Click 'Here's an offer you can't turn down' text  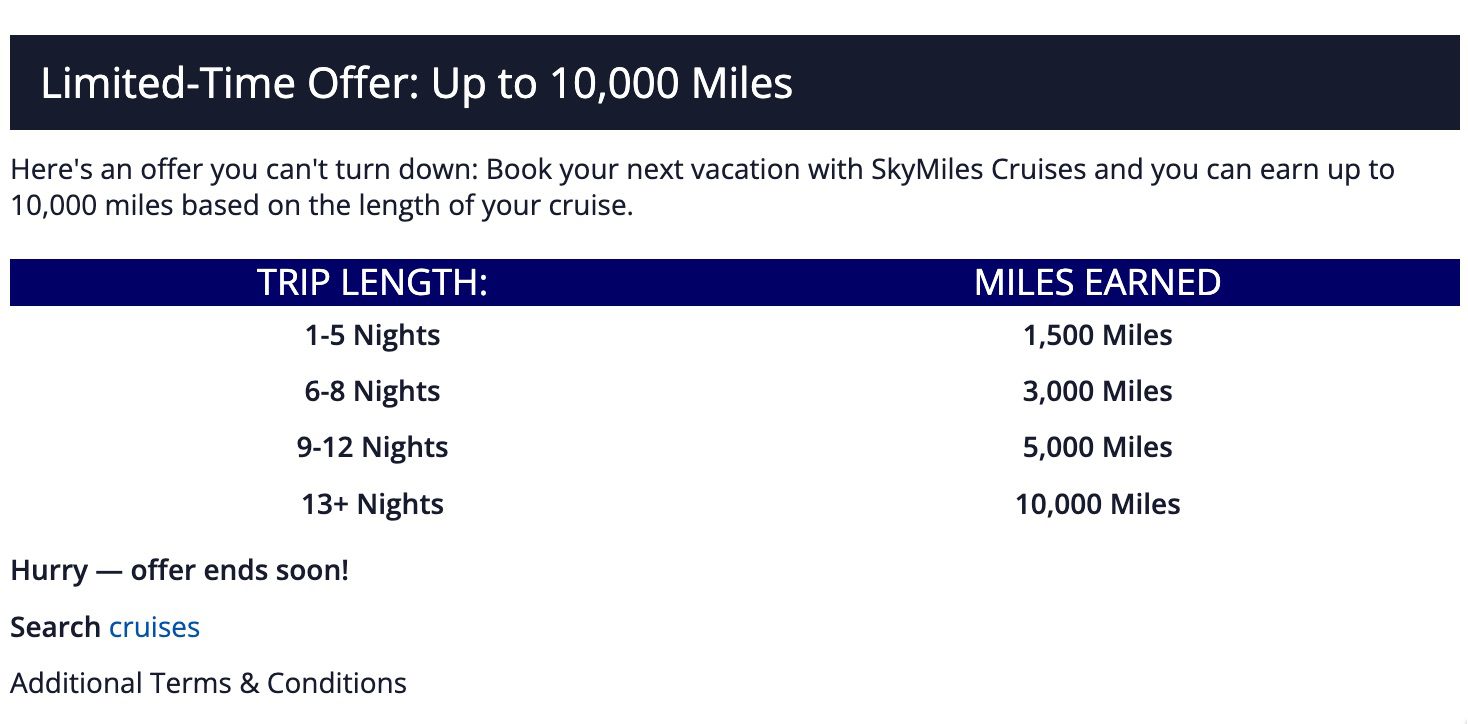pos(243,169)
